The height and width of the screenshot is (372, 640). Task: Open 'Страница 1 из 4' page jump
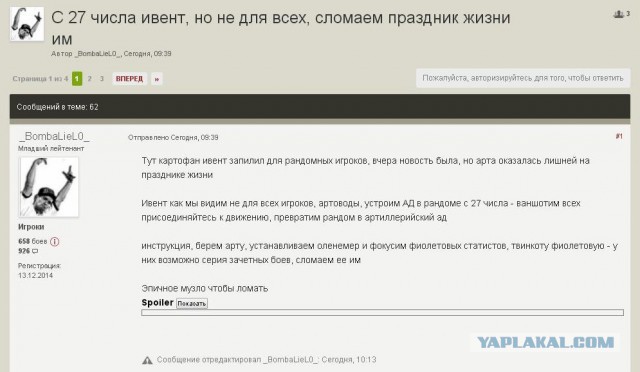pos(40,78)
